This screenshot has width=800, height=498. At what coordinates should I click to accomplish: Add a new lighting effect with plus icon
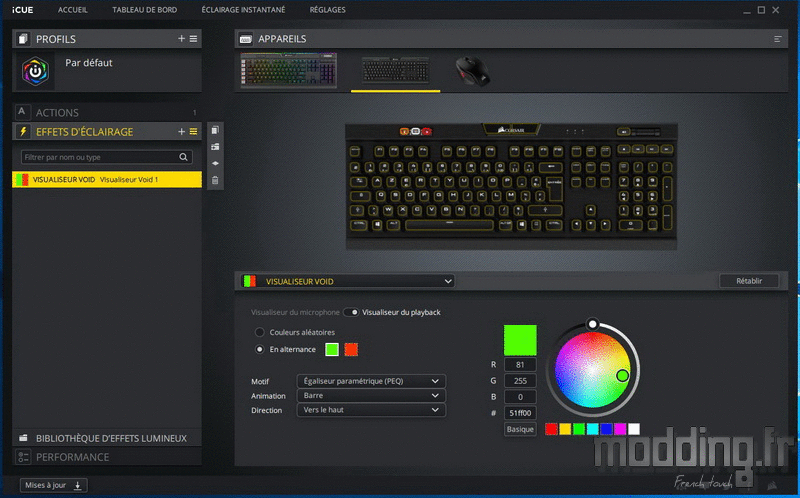(x=181, y=132)
